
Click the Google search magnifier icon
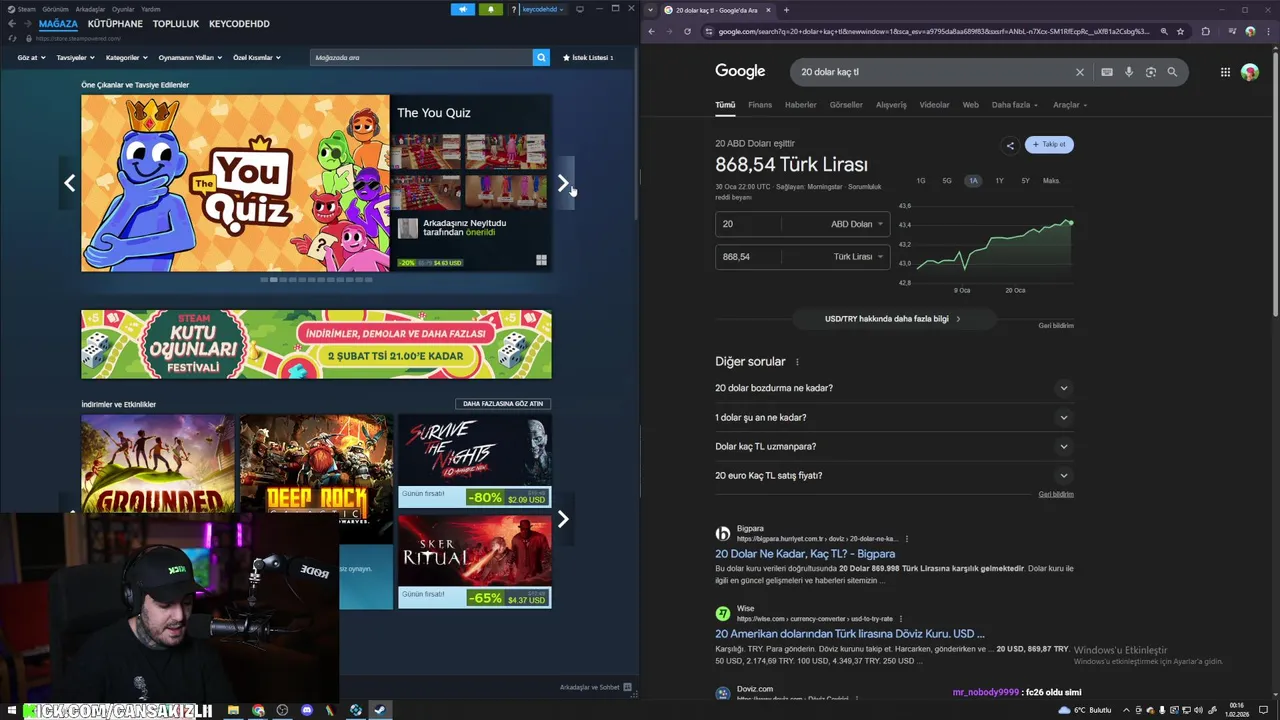pos(1172,72)
